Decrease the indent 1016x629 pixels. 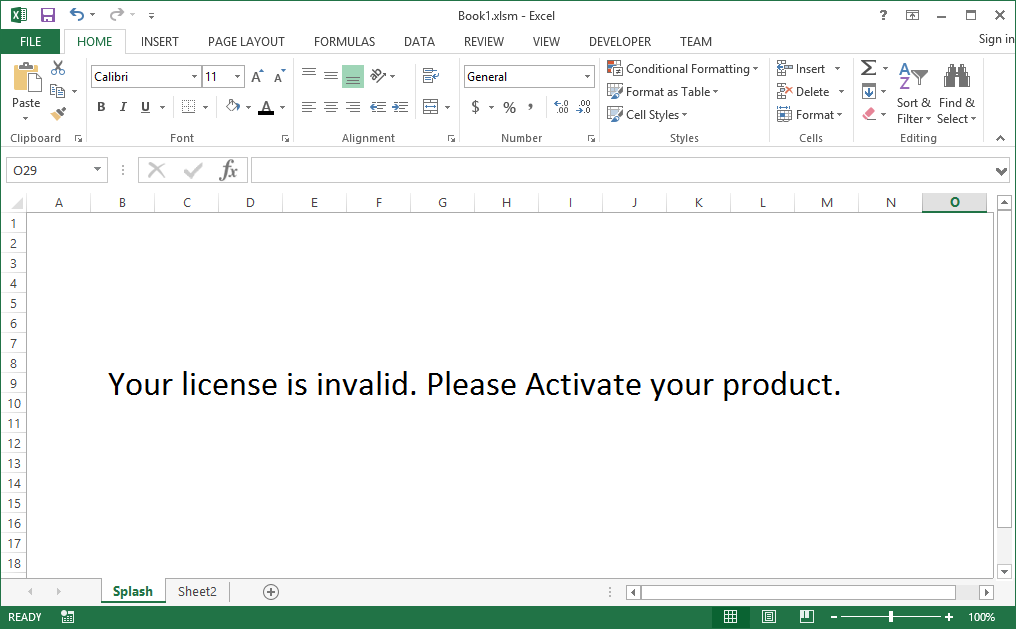[378, 107]
